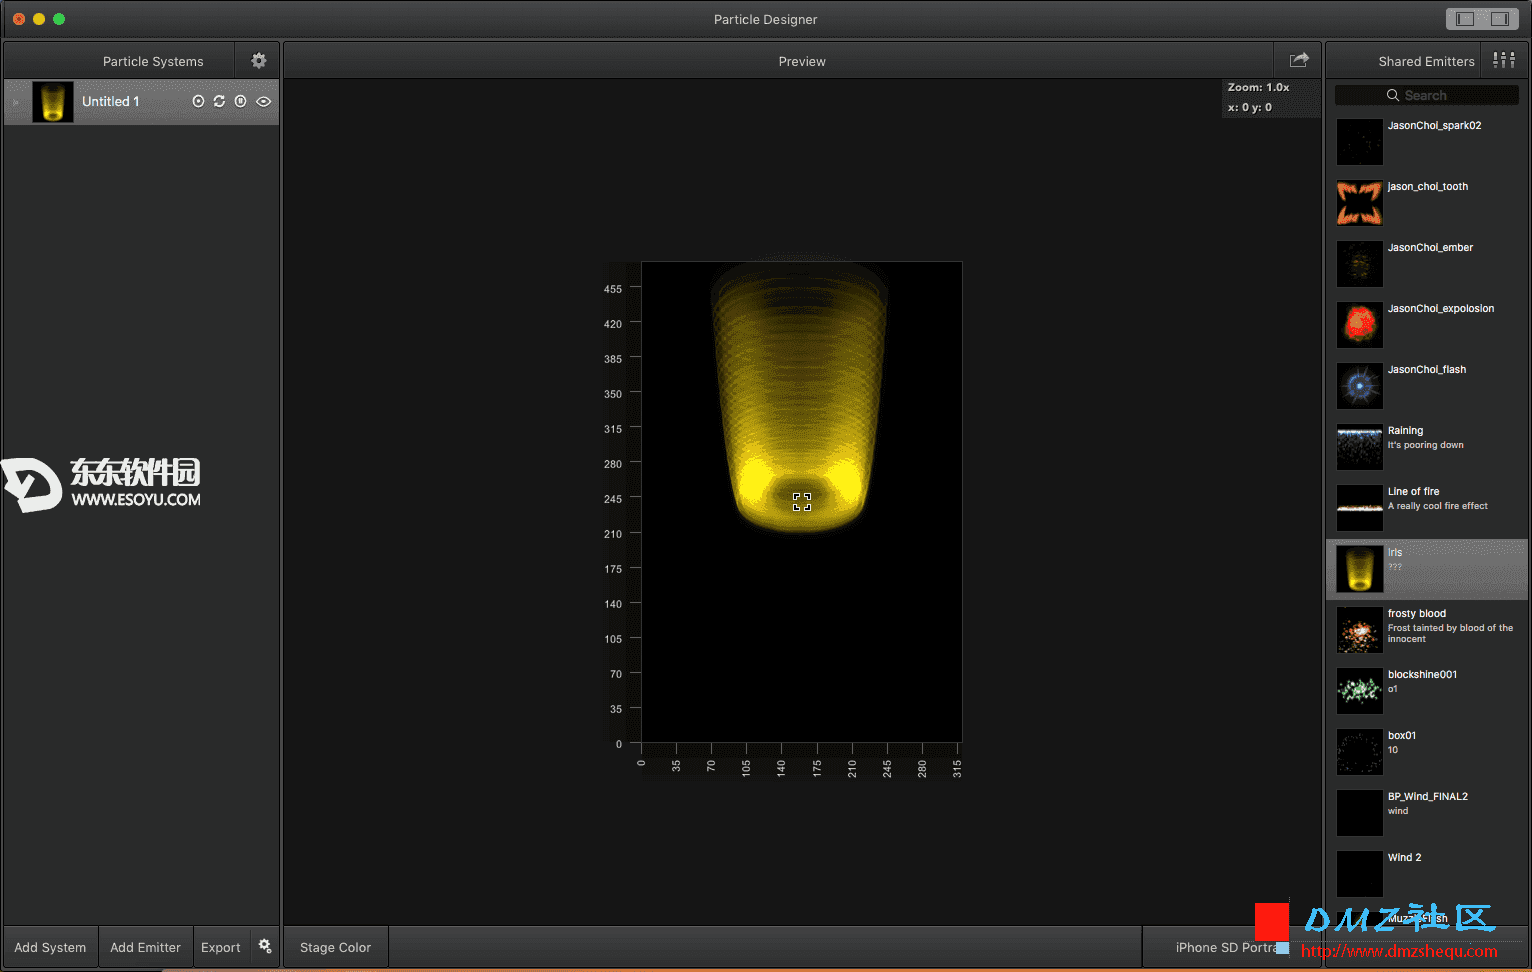Click the record-dot icon on Untitled 1
The image size is (1532, 972).
(x=198, y=101)
